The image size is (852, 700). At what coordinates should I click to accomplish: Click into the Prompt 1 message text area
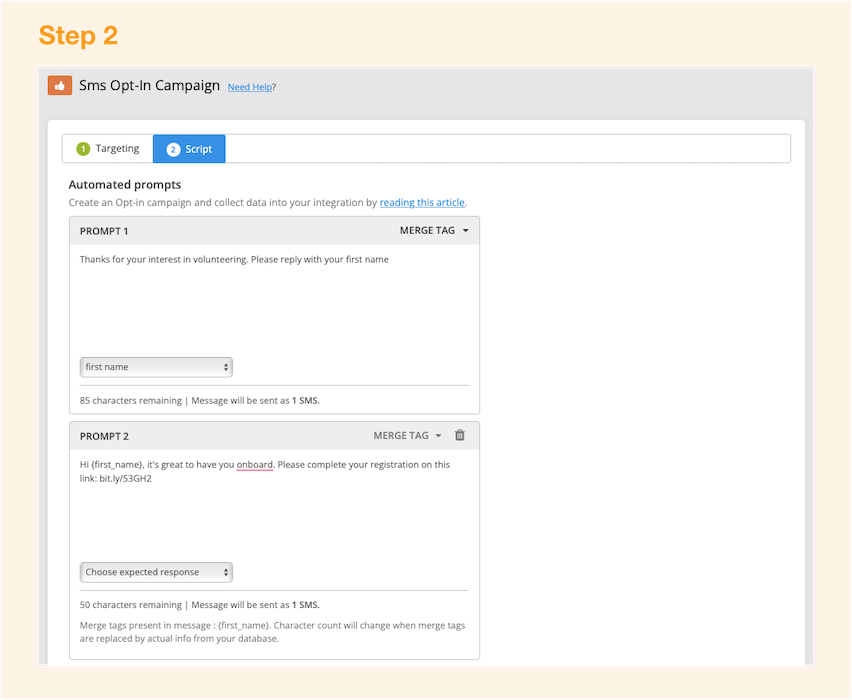coord(274,298)
